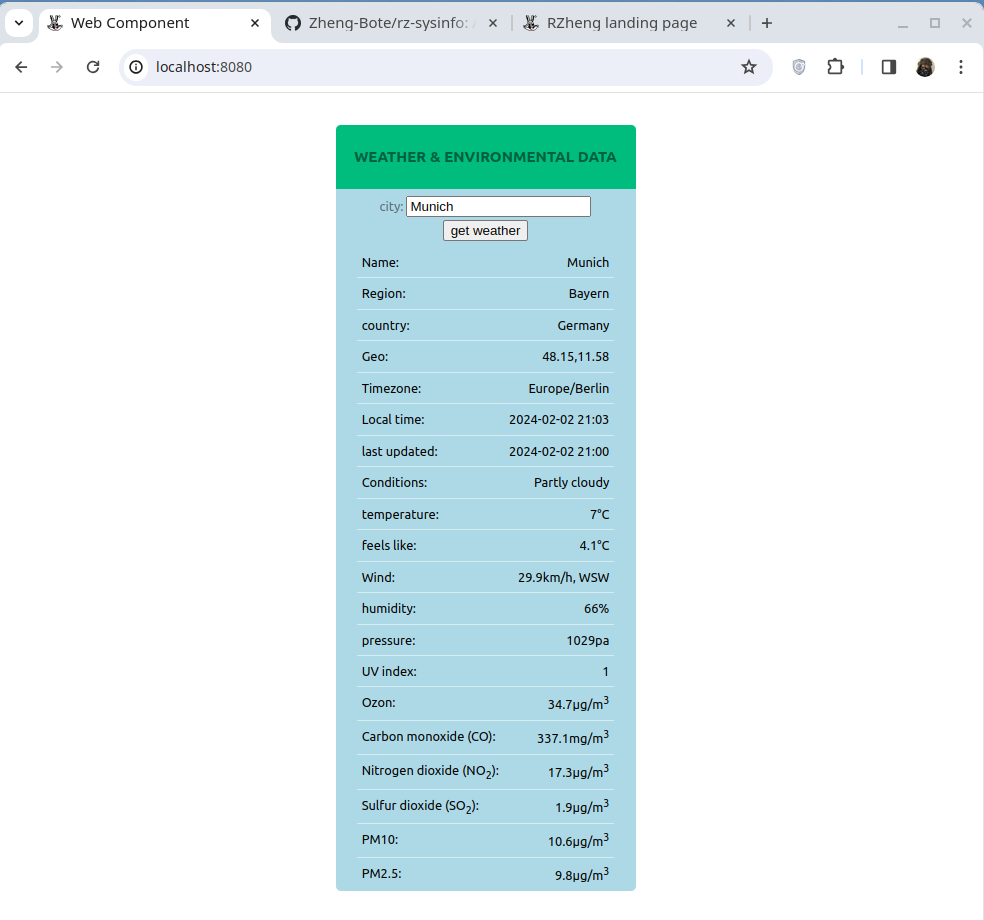Toggle the browser side panel icon
This screenshot has height=920, width=984.
coord(889,67)
